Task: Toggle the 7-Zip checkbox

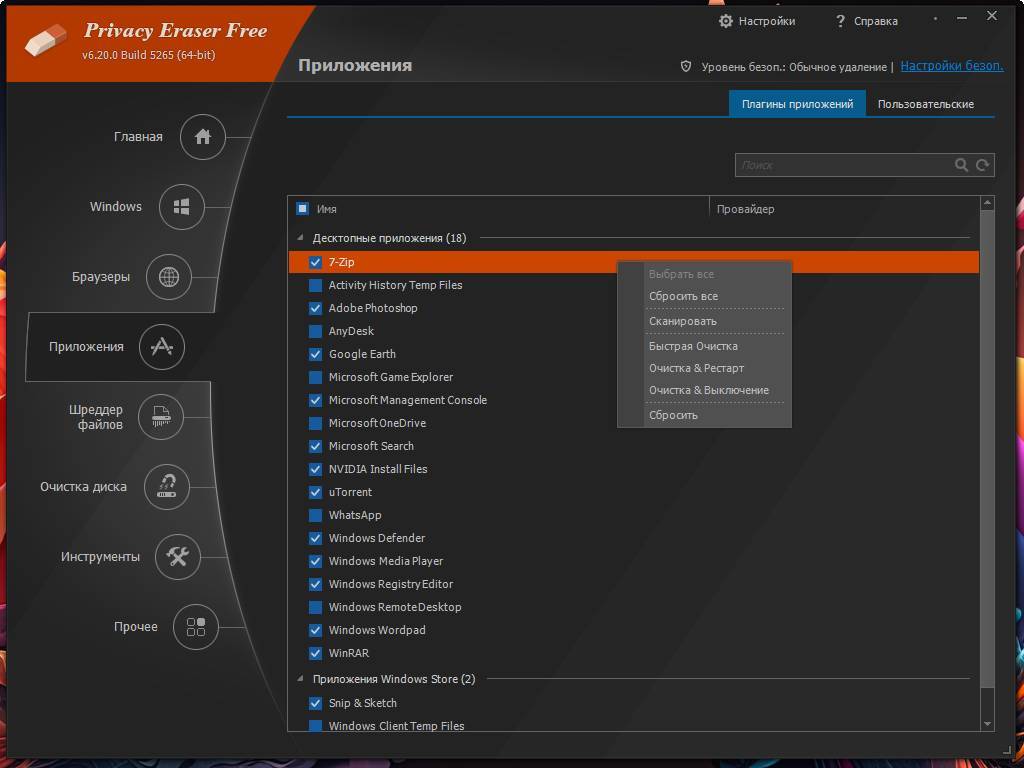Action: 315,263
